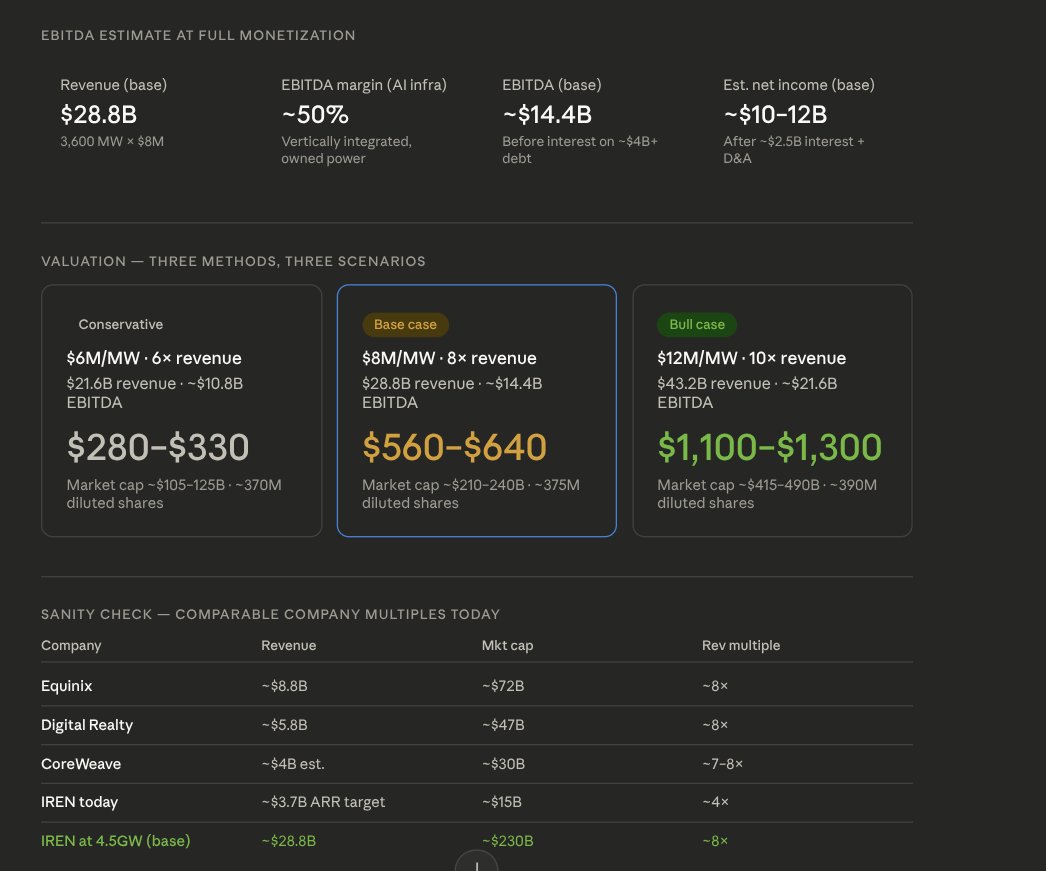Click 'Before interest on ~$4B+ debt' caption
1046x871 pixels.
(580, 150)
